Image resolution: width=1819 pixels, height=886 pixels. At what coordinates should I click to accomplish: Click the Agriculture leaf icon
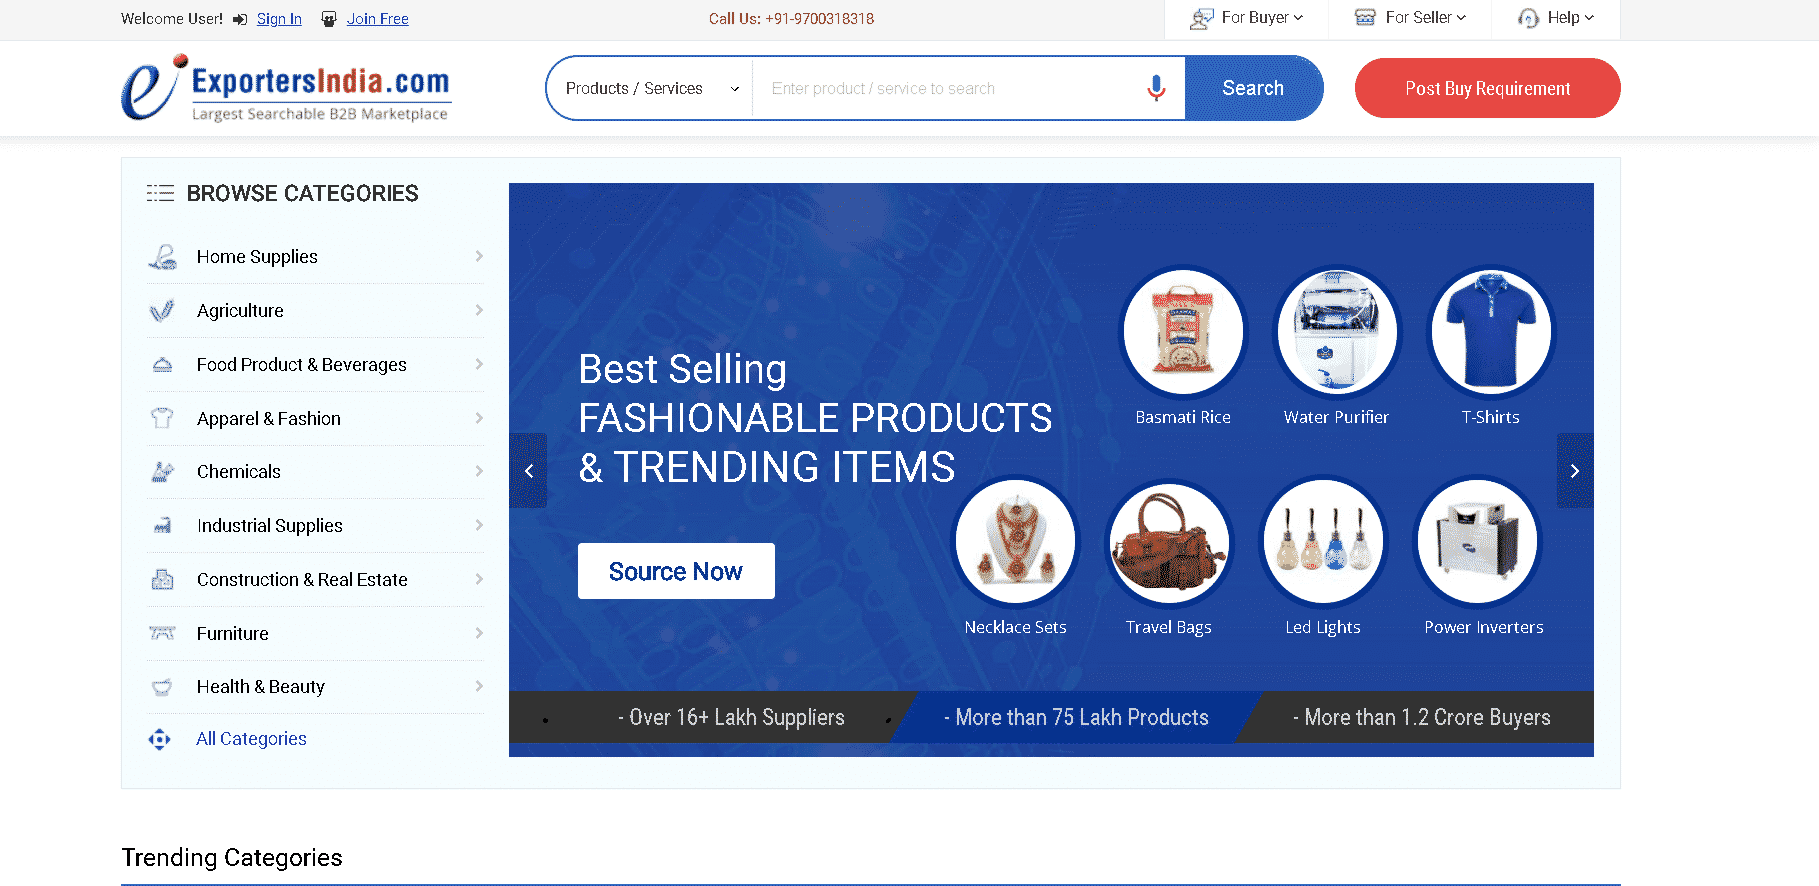coord(162,311)
